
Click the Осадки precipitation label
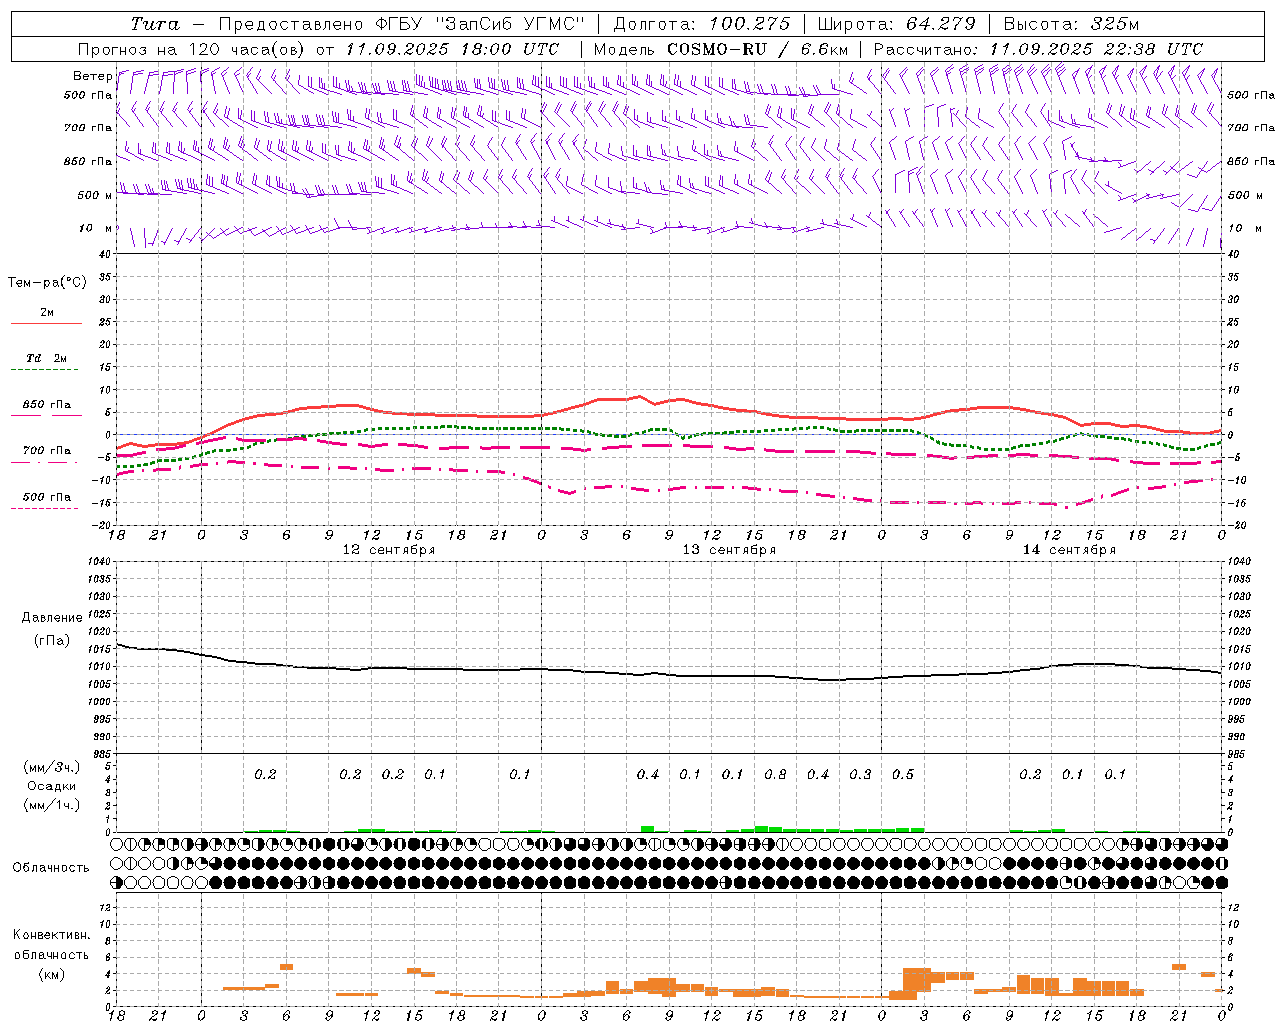[51, 786]
